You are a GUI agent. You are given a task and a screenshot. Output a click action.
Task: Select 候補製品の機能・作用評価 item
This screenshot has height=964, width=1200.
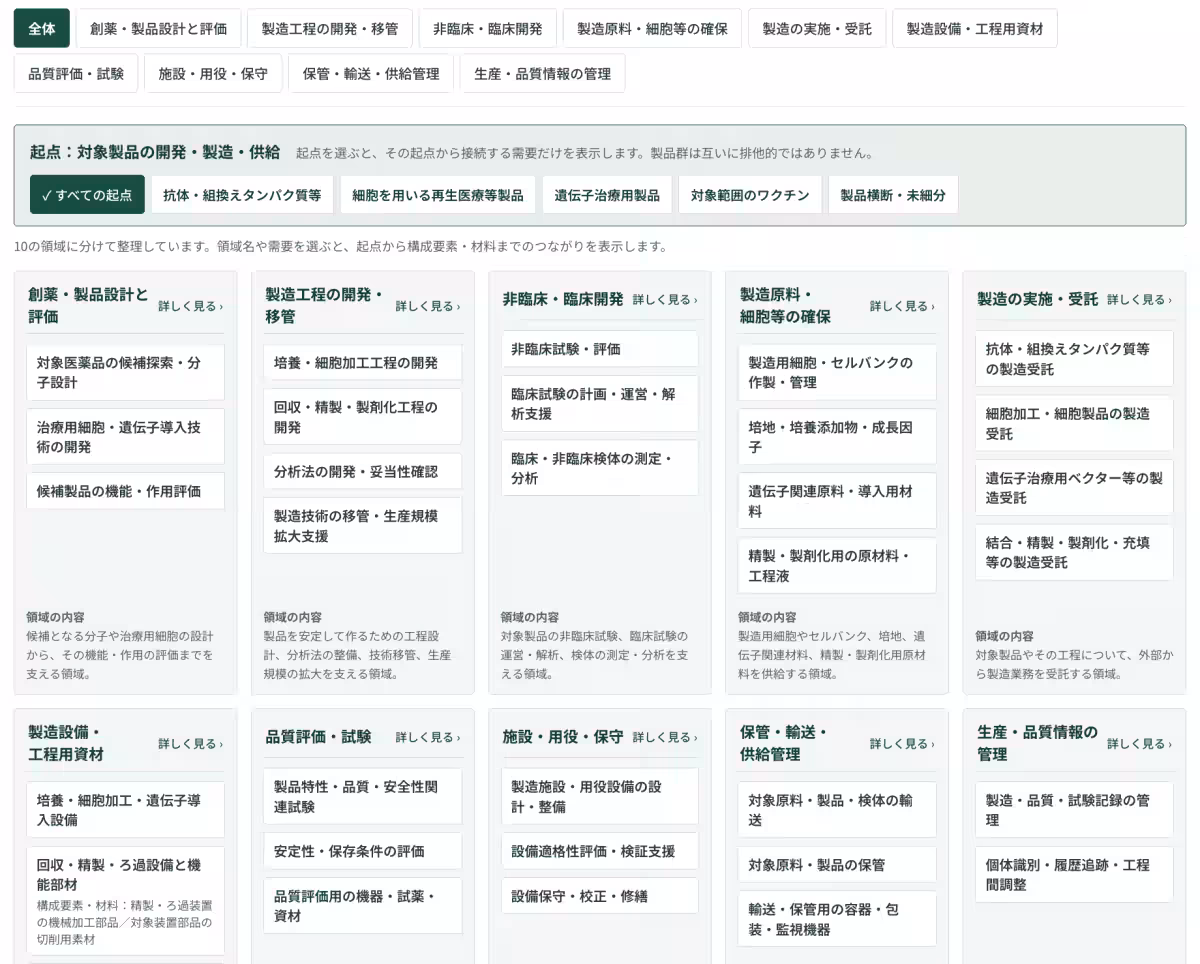tap(126, 491)
